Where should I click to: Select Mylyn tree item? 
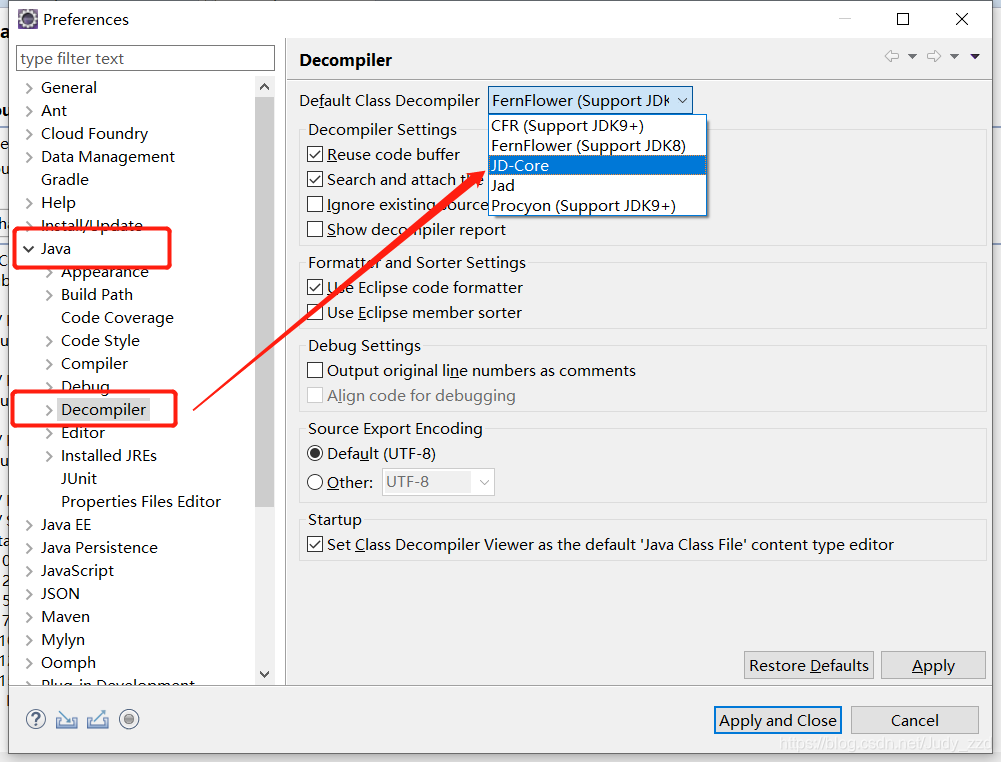[x=63, y=639]
